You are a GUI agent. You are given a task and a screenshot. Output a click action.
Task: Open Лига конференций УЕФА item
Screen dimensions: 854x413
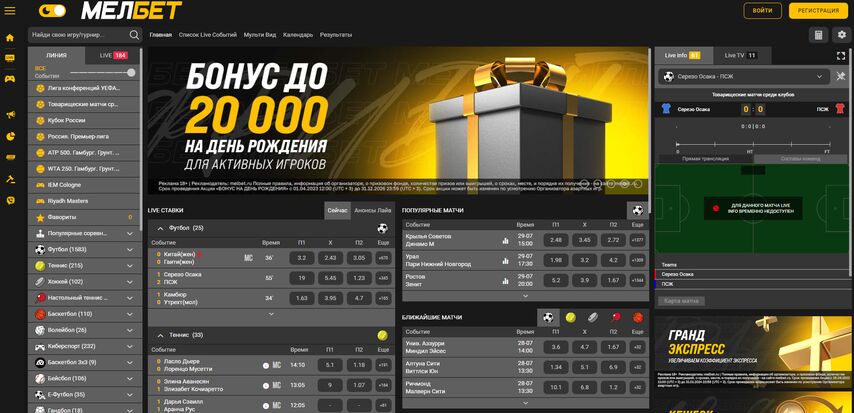pos(84,88)
